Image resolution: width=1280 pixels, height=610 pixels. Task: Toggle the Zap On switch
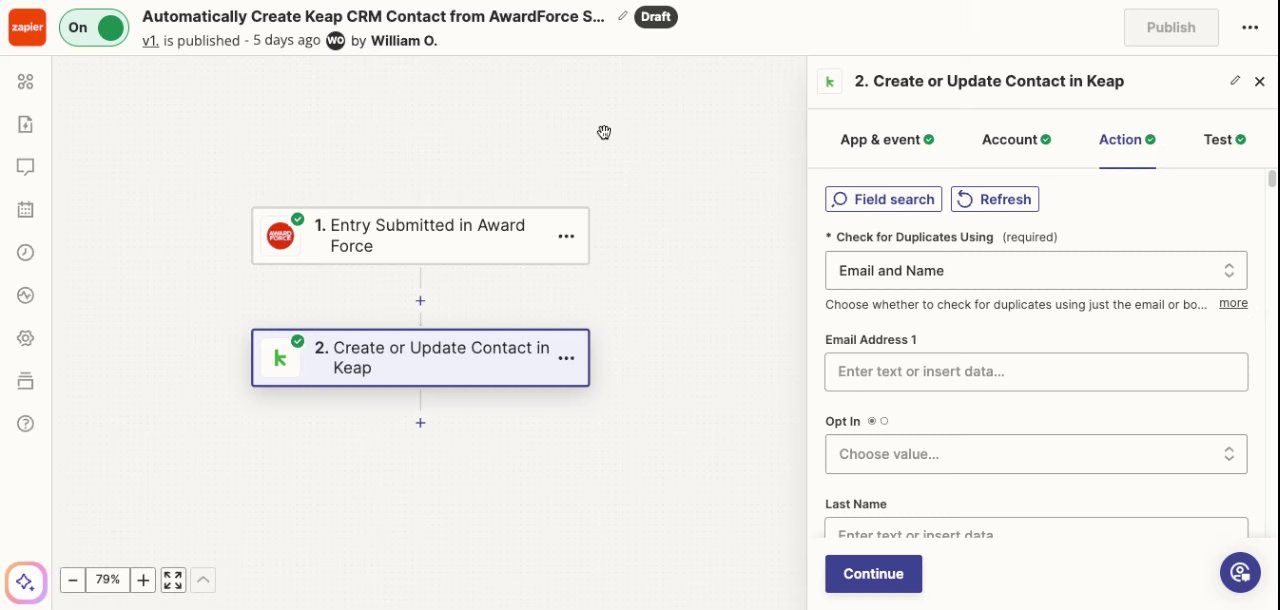point(94,28)
